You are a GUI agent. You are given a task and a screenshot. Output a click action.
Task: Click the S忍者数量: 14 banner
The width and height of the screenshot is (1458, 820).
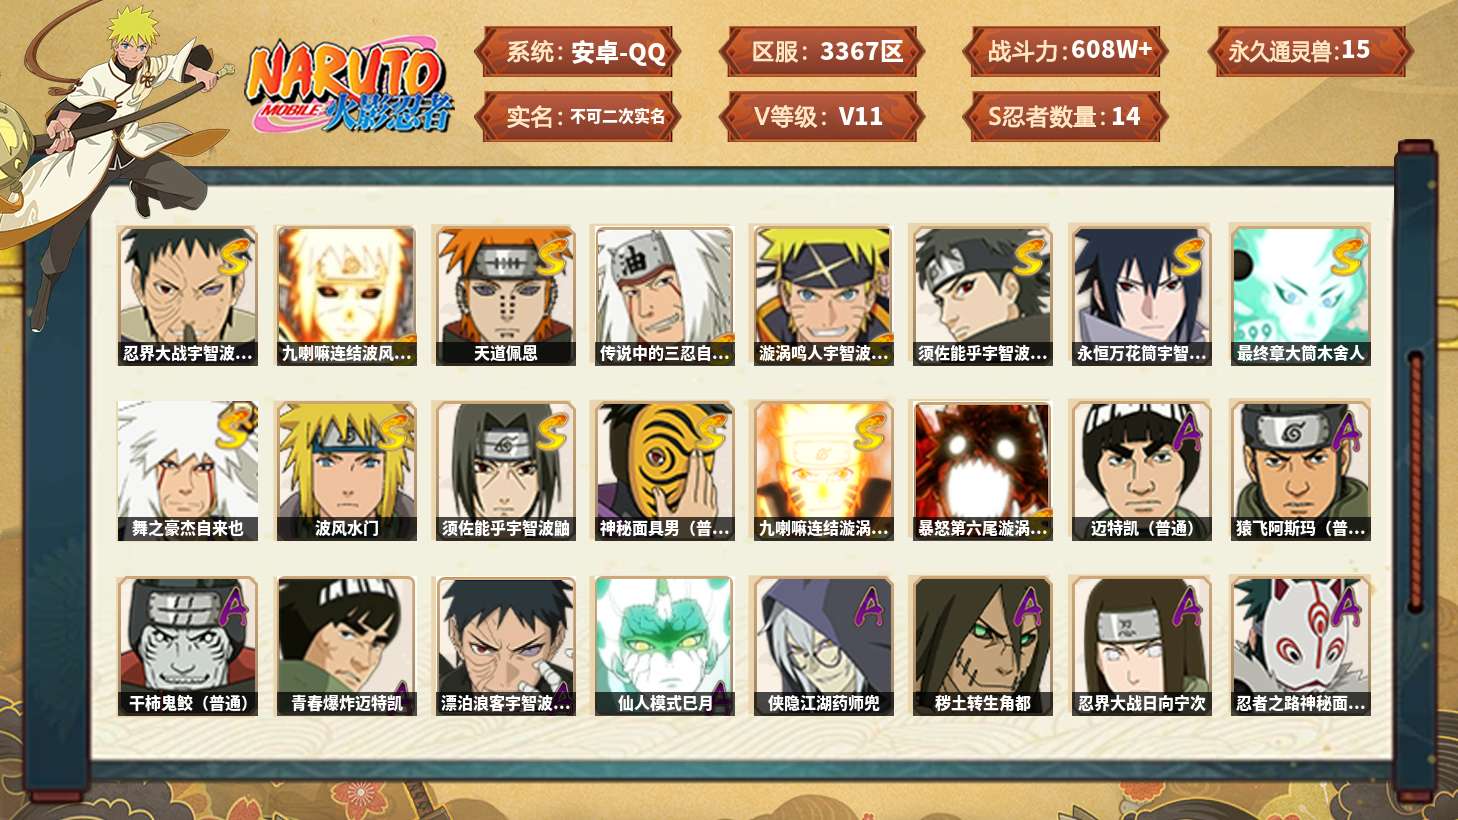point(1066,117)
